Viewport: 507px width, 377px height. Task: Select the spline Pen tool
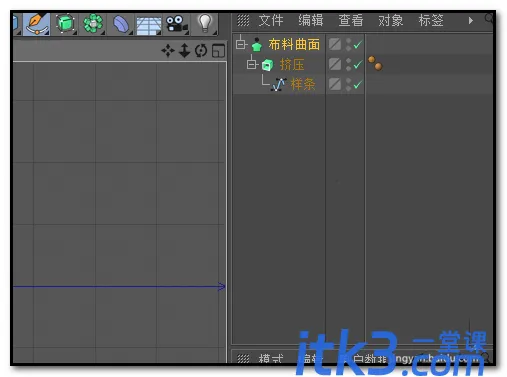[36, 24]
